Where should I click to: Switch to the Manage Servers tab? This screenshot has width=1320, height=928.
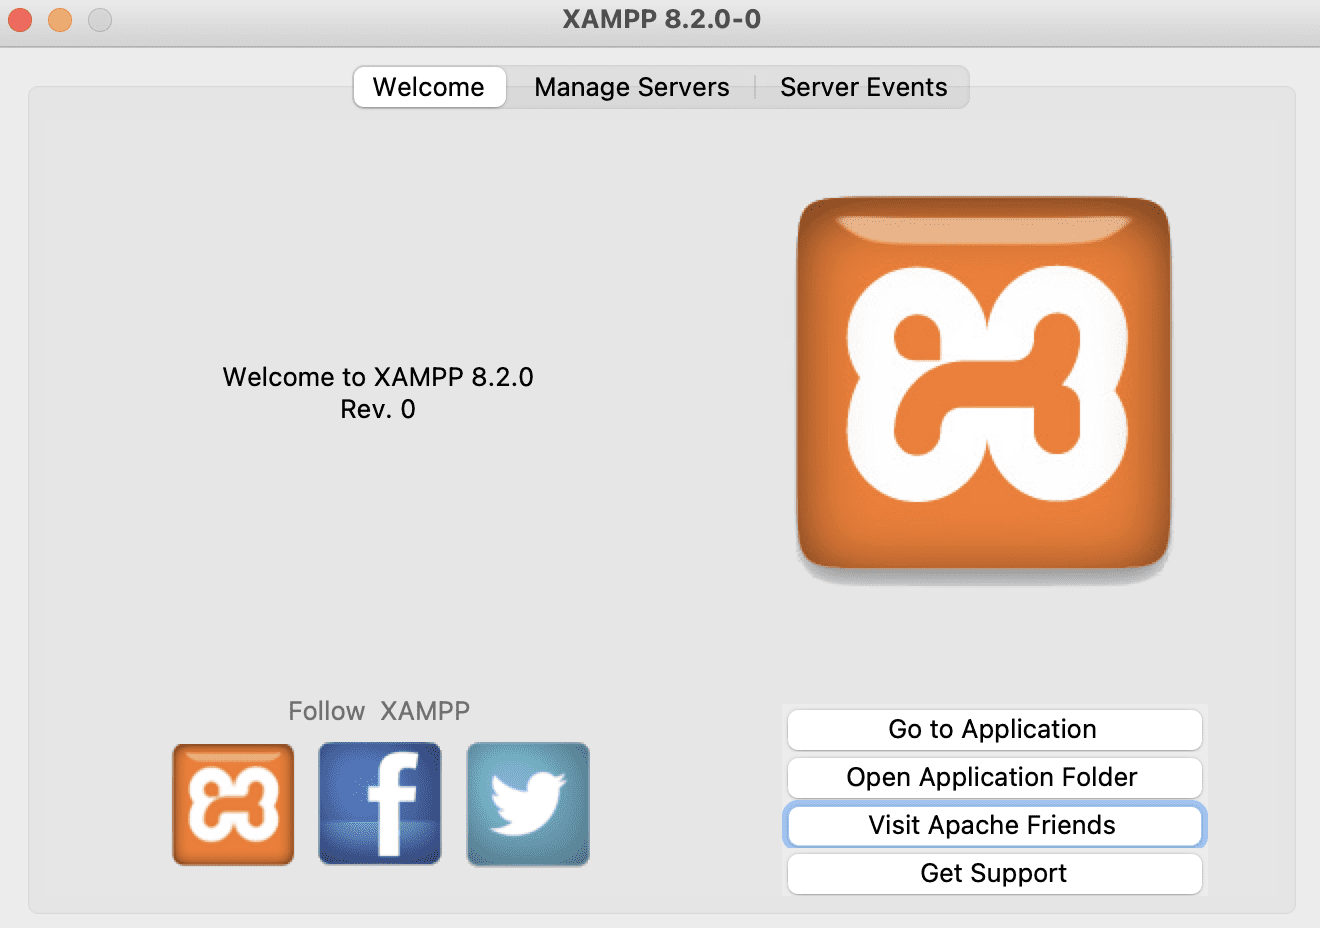(x=631, y=87)
